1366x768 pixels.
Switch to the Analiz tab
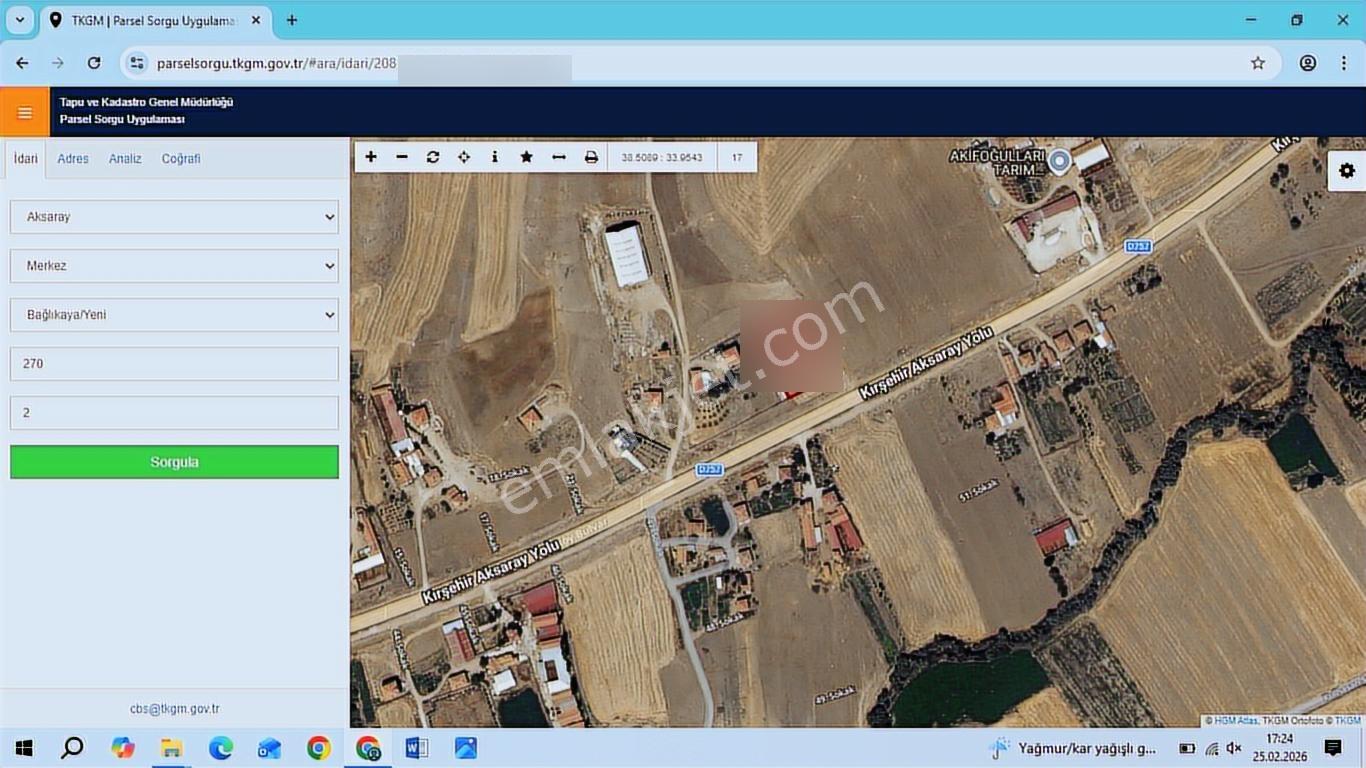coord(125,159)
